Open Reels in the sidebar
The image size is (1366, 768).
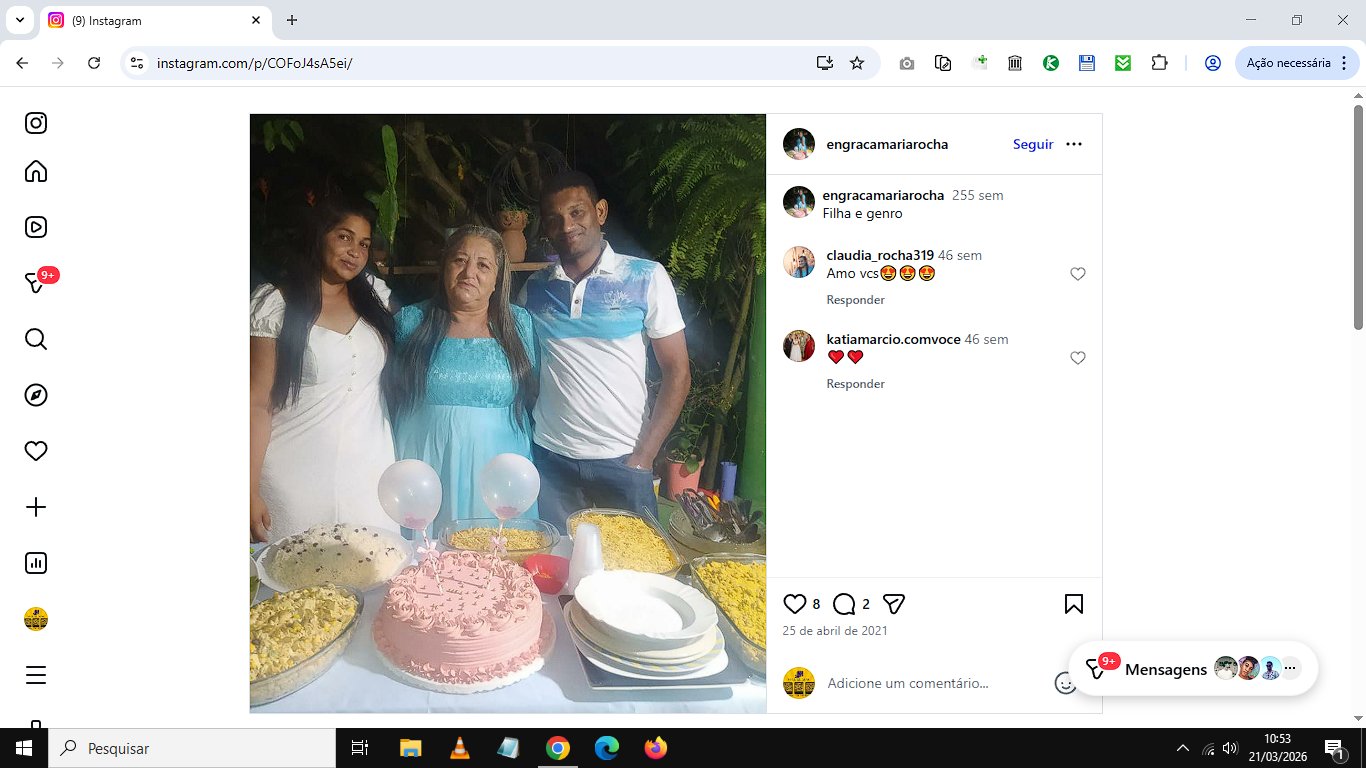pyautogui.click(x=36, y=227)
